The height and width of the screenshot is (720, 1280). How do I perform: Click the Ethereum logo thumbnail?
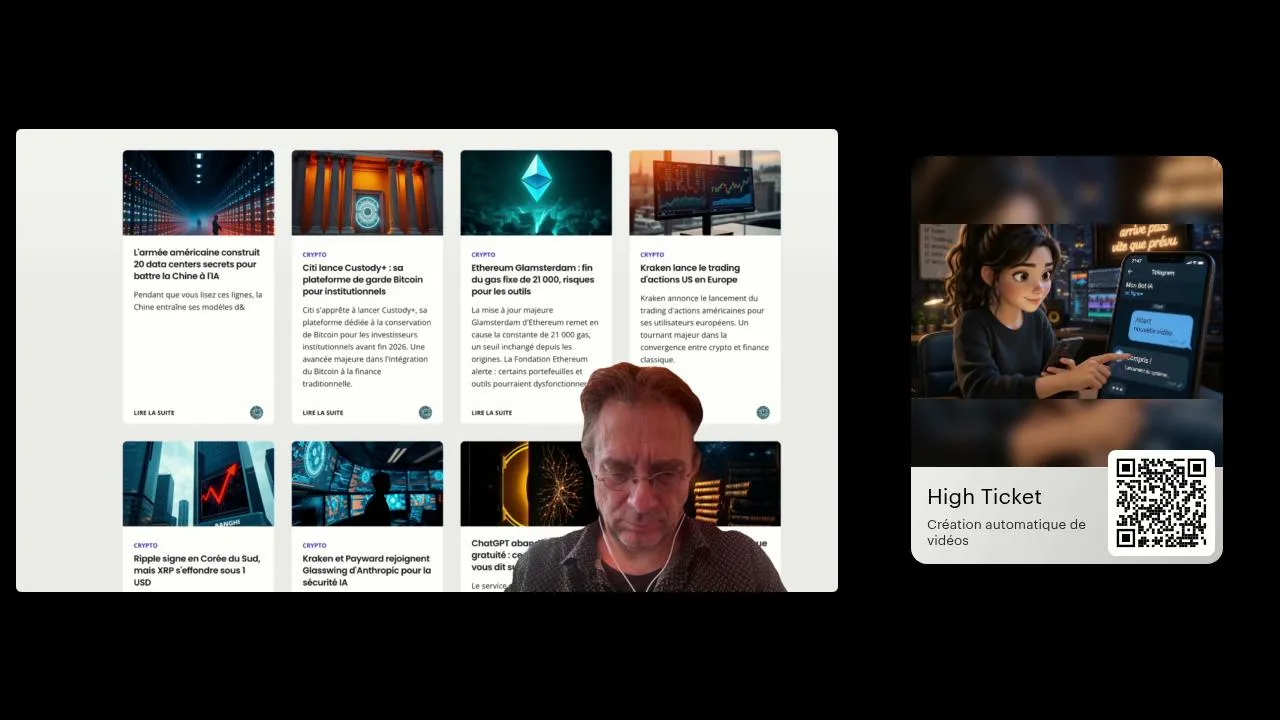tap(536, 193)
